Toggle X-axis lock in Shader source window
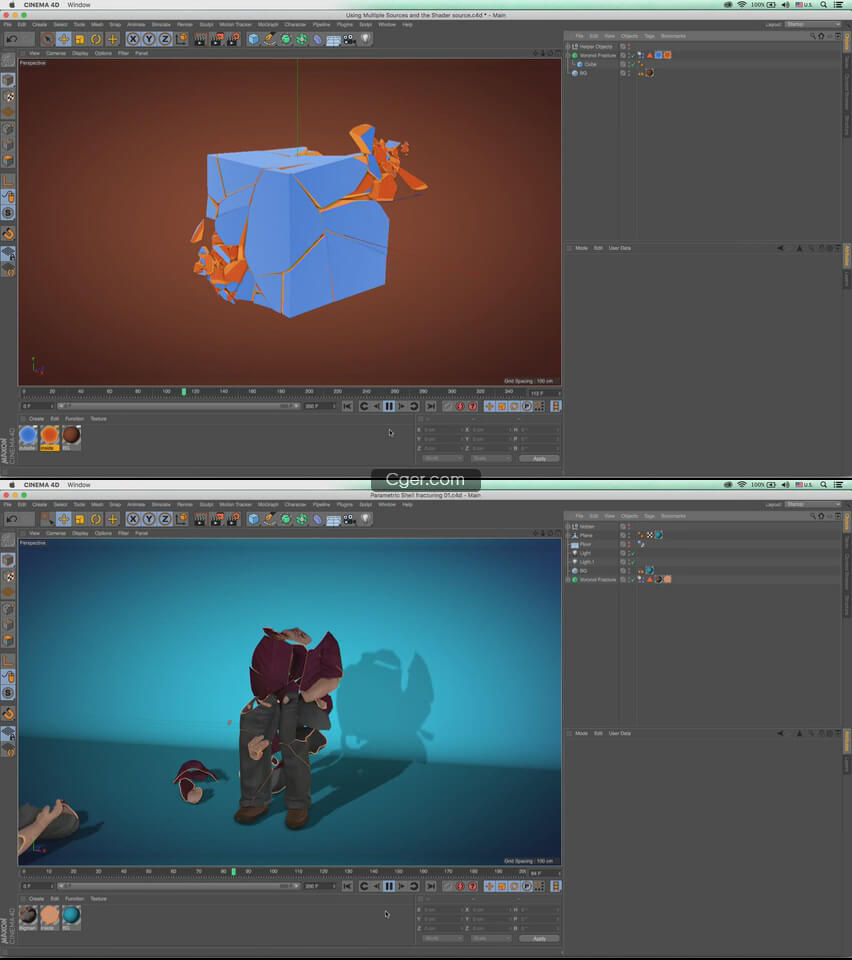The image size is (852, 960). click(x=133, y=39)
